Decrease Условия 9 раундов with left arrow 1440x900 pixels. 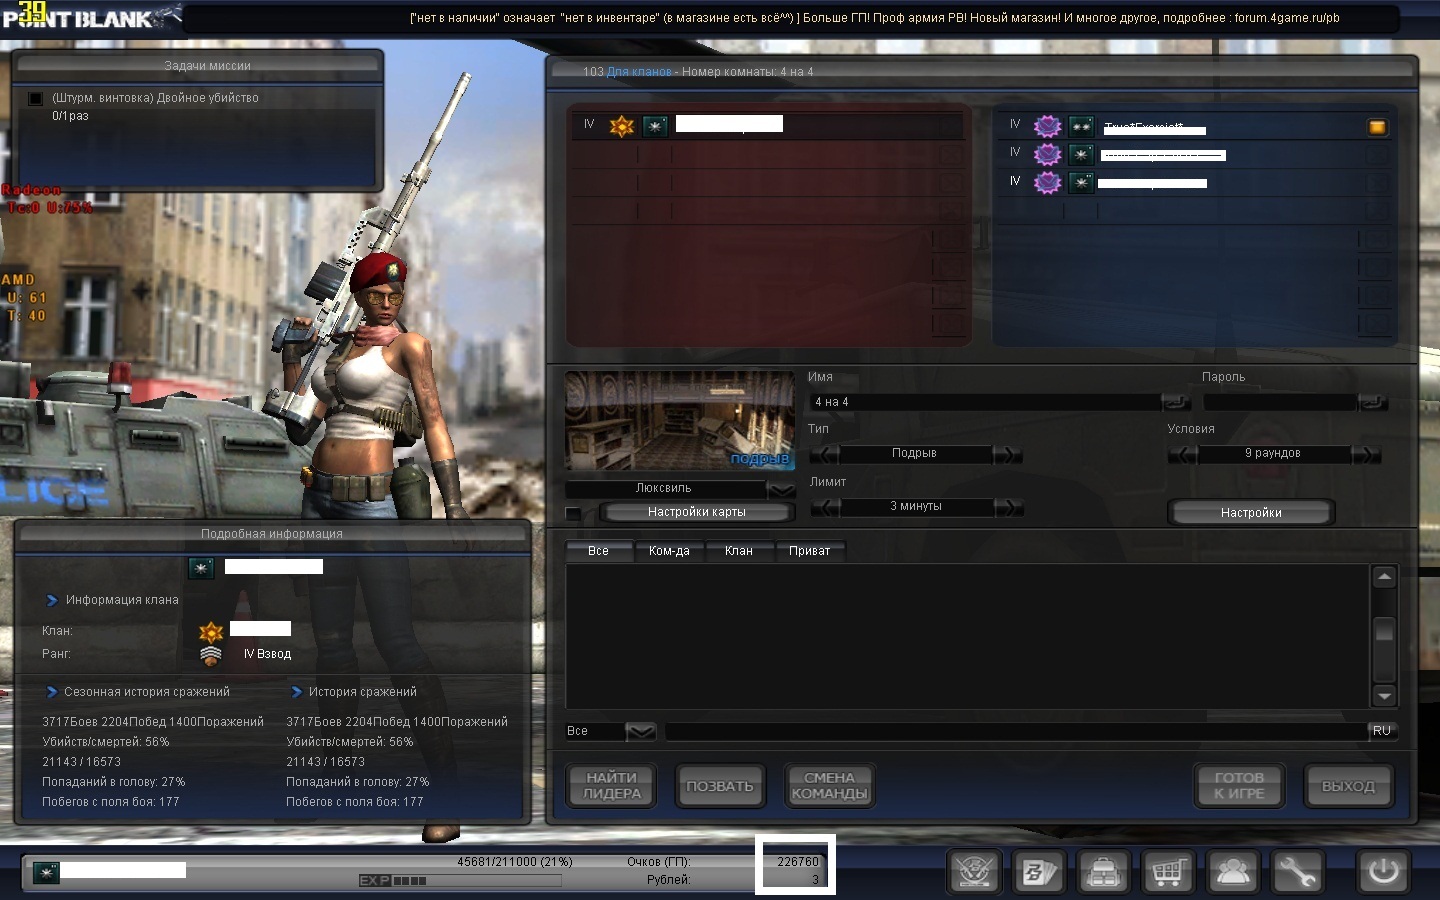point(1183,454)
